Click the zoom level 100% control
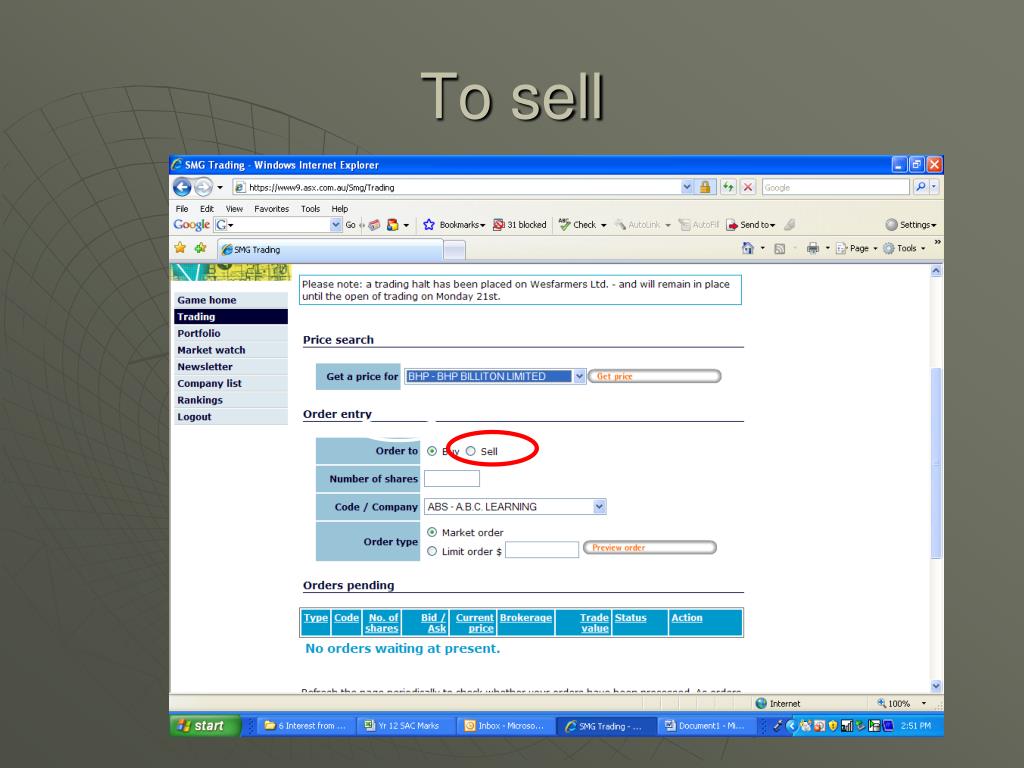 pos(899,703)
